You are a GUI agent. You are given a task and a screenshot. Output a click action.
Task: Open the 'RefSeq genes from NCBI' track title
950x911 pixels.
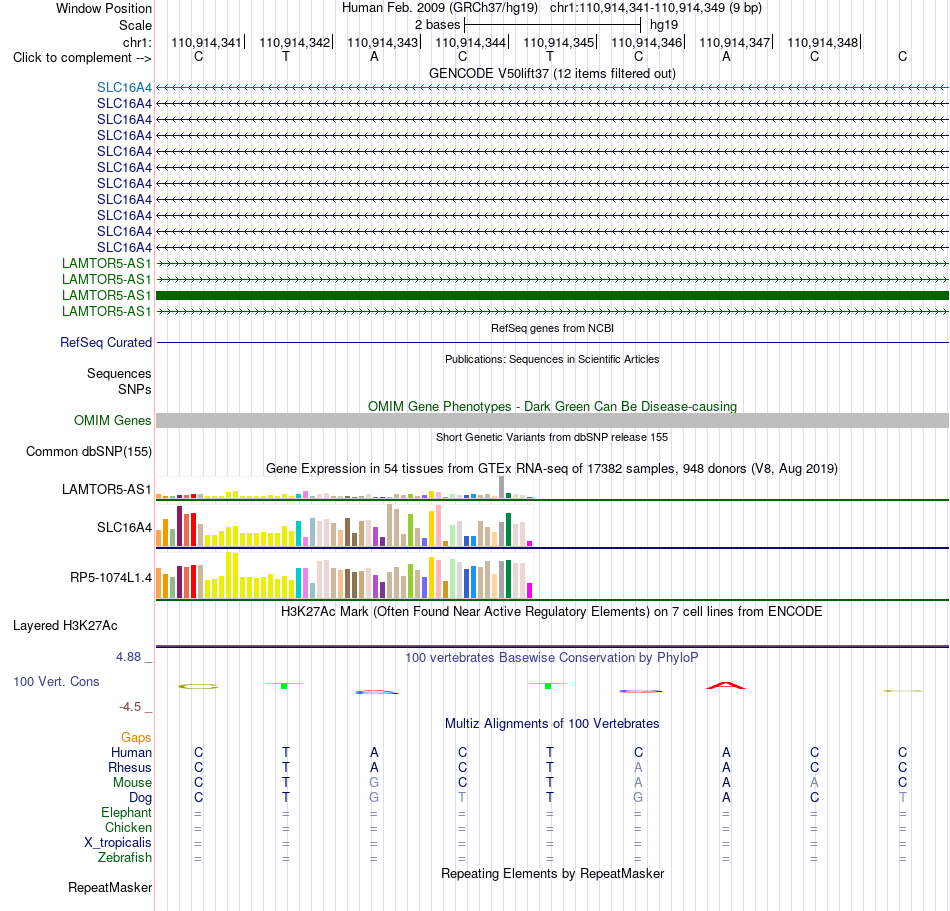pyautogui.click(x=553, y=328)
